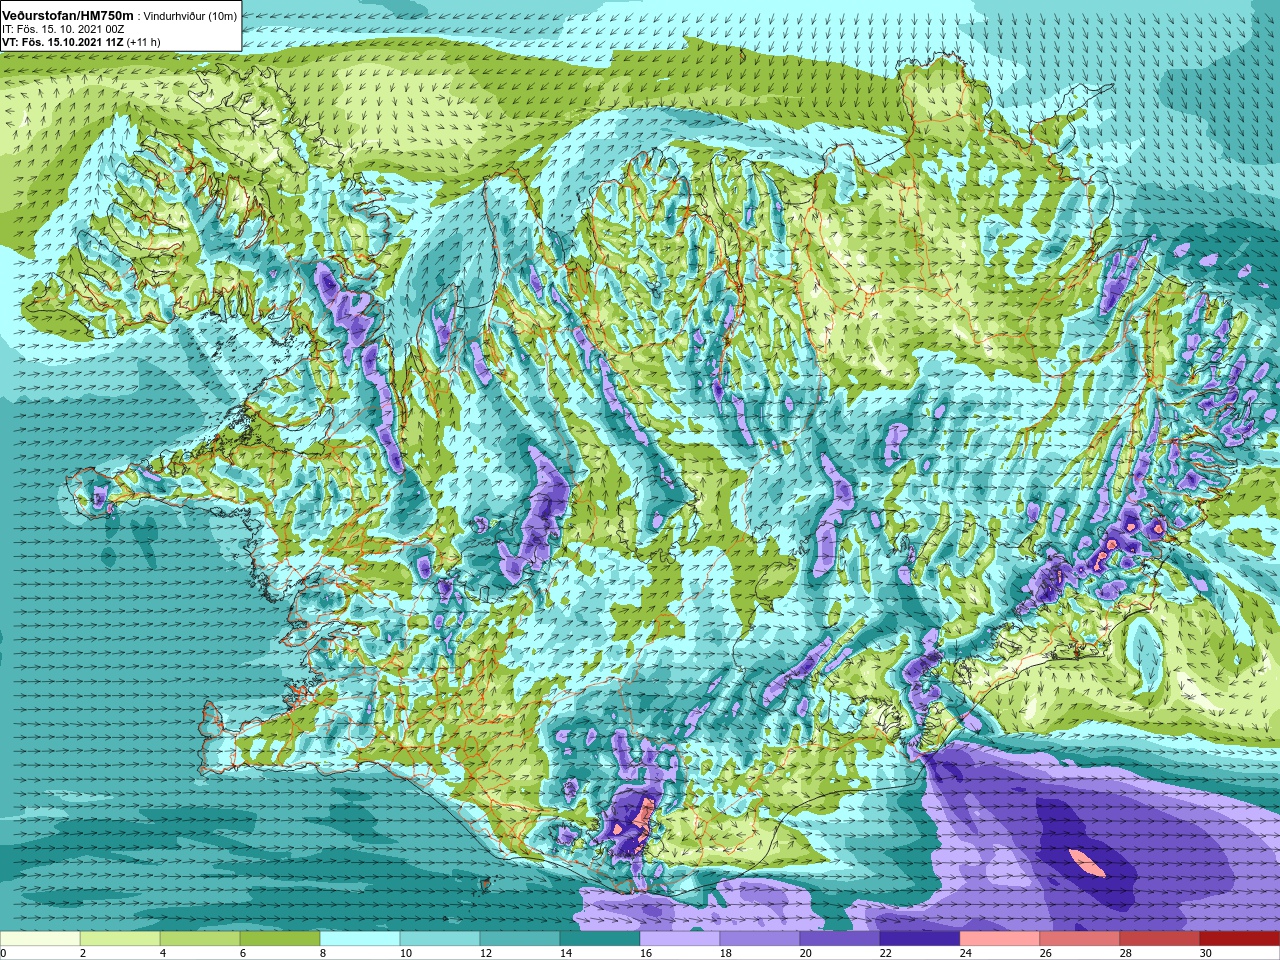Click legend value 24
Viewport: 1280px width, 960px height.
965,953
